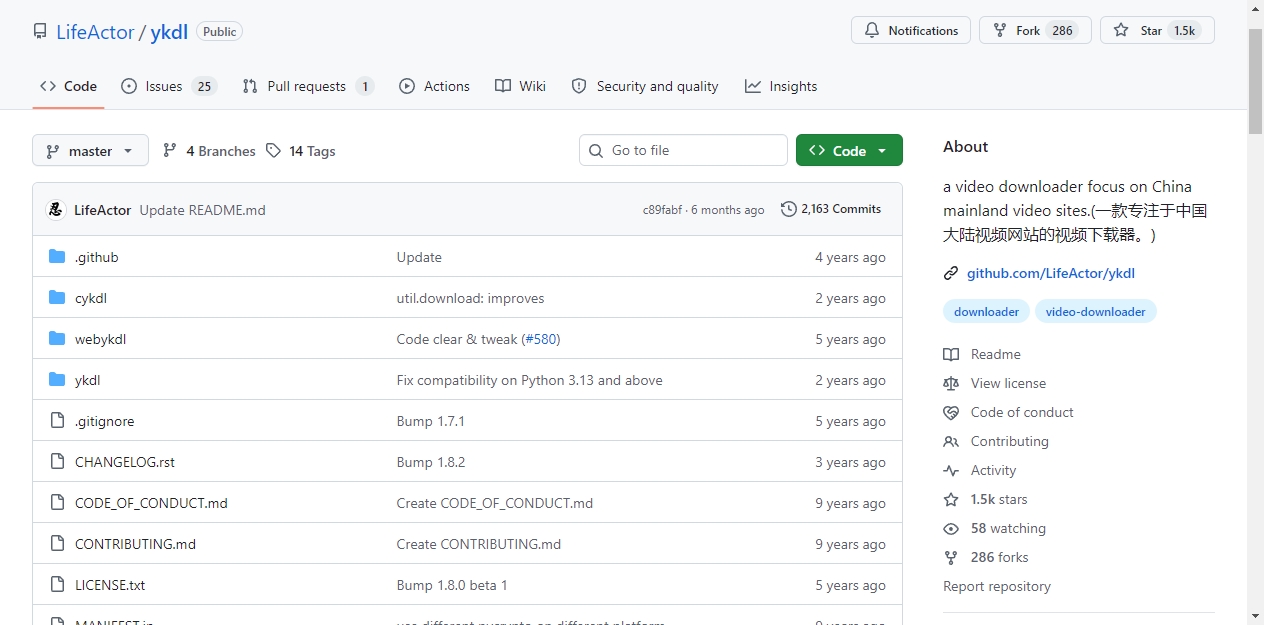
Task: Open github.com/LifeActor/ykdl website link
Action: pyautogui.click(x=1051, y=273)
